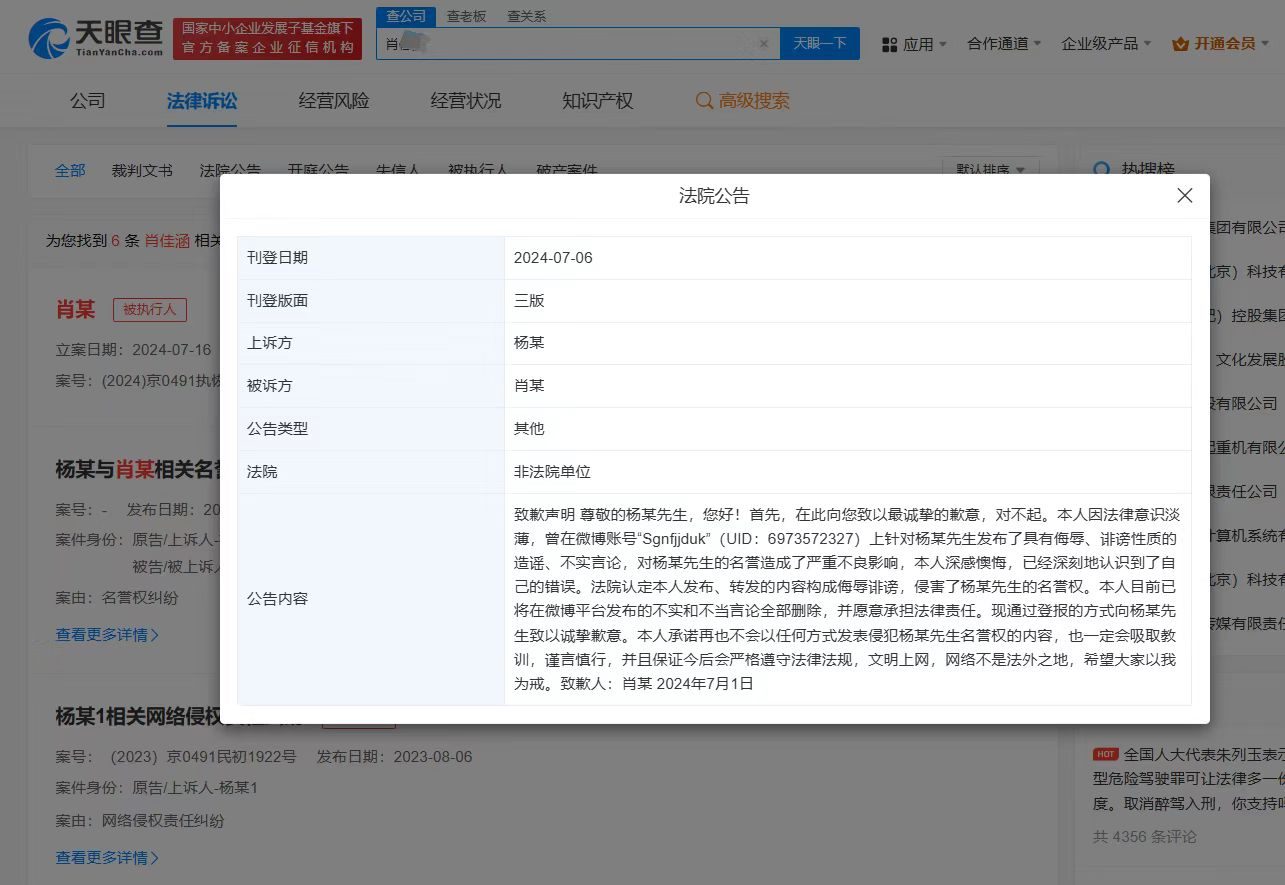Close the 法院公告 popup dialog
Image resolution: width=1285 pixels, height=885 pixels.
pyautogui.click(x=1184, y=196)
